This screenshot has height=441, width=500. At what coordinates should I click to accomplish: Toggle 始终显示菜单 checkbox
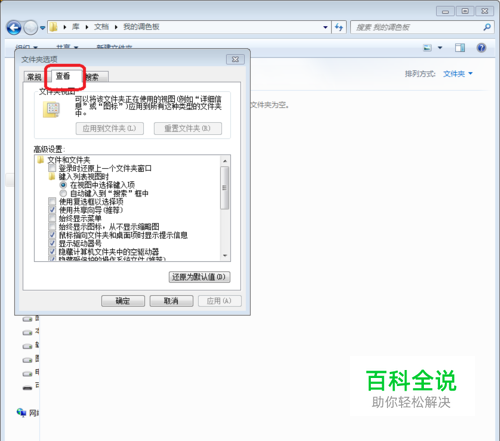coord(52,218)
